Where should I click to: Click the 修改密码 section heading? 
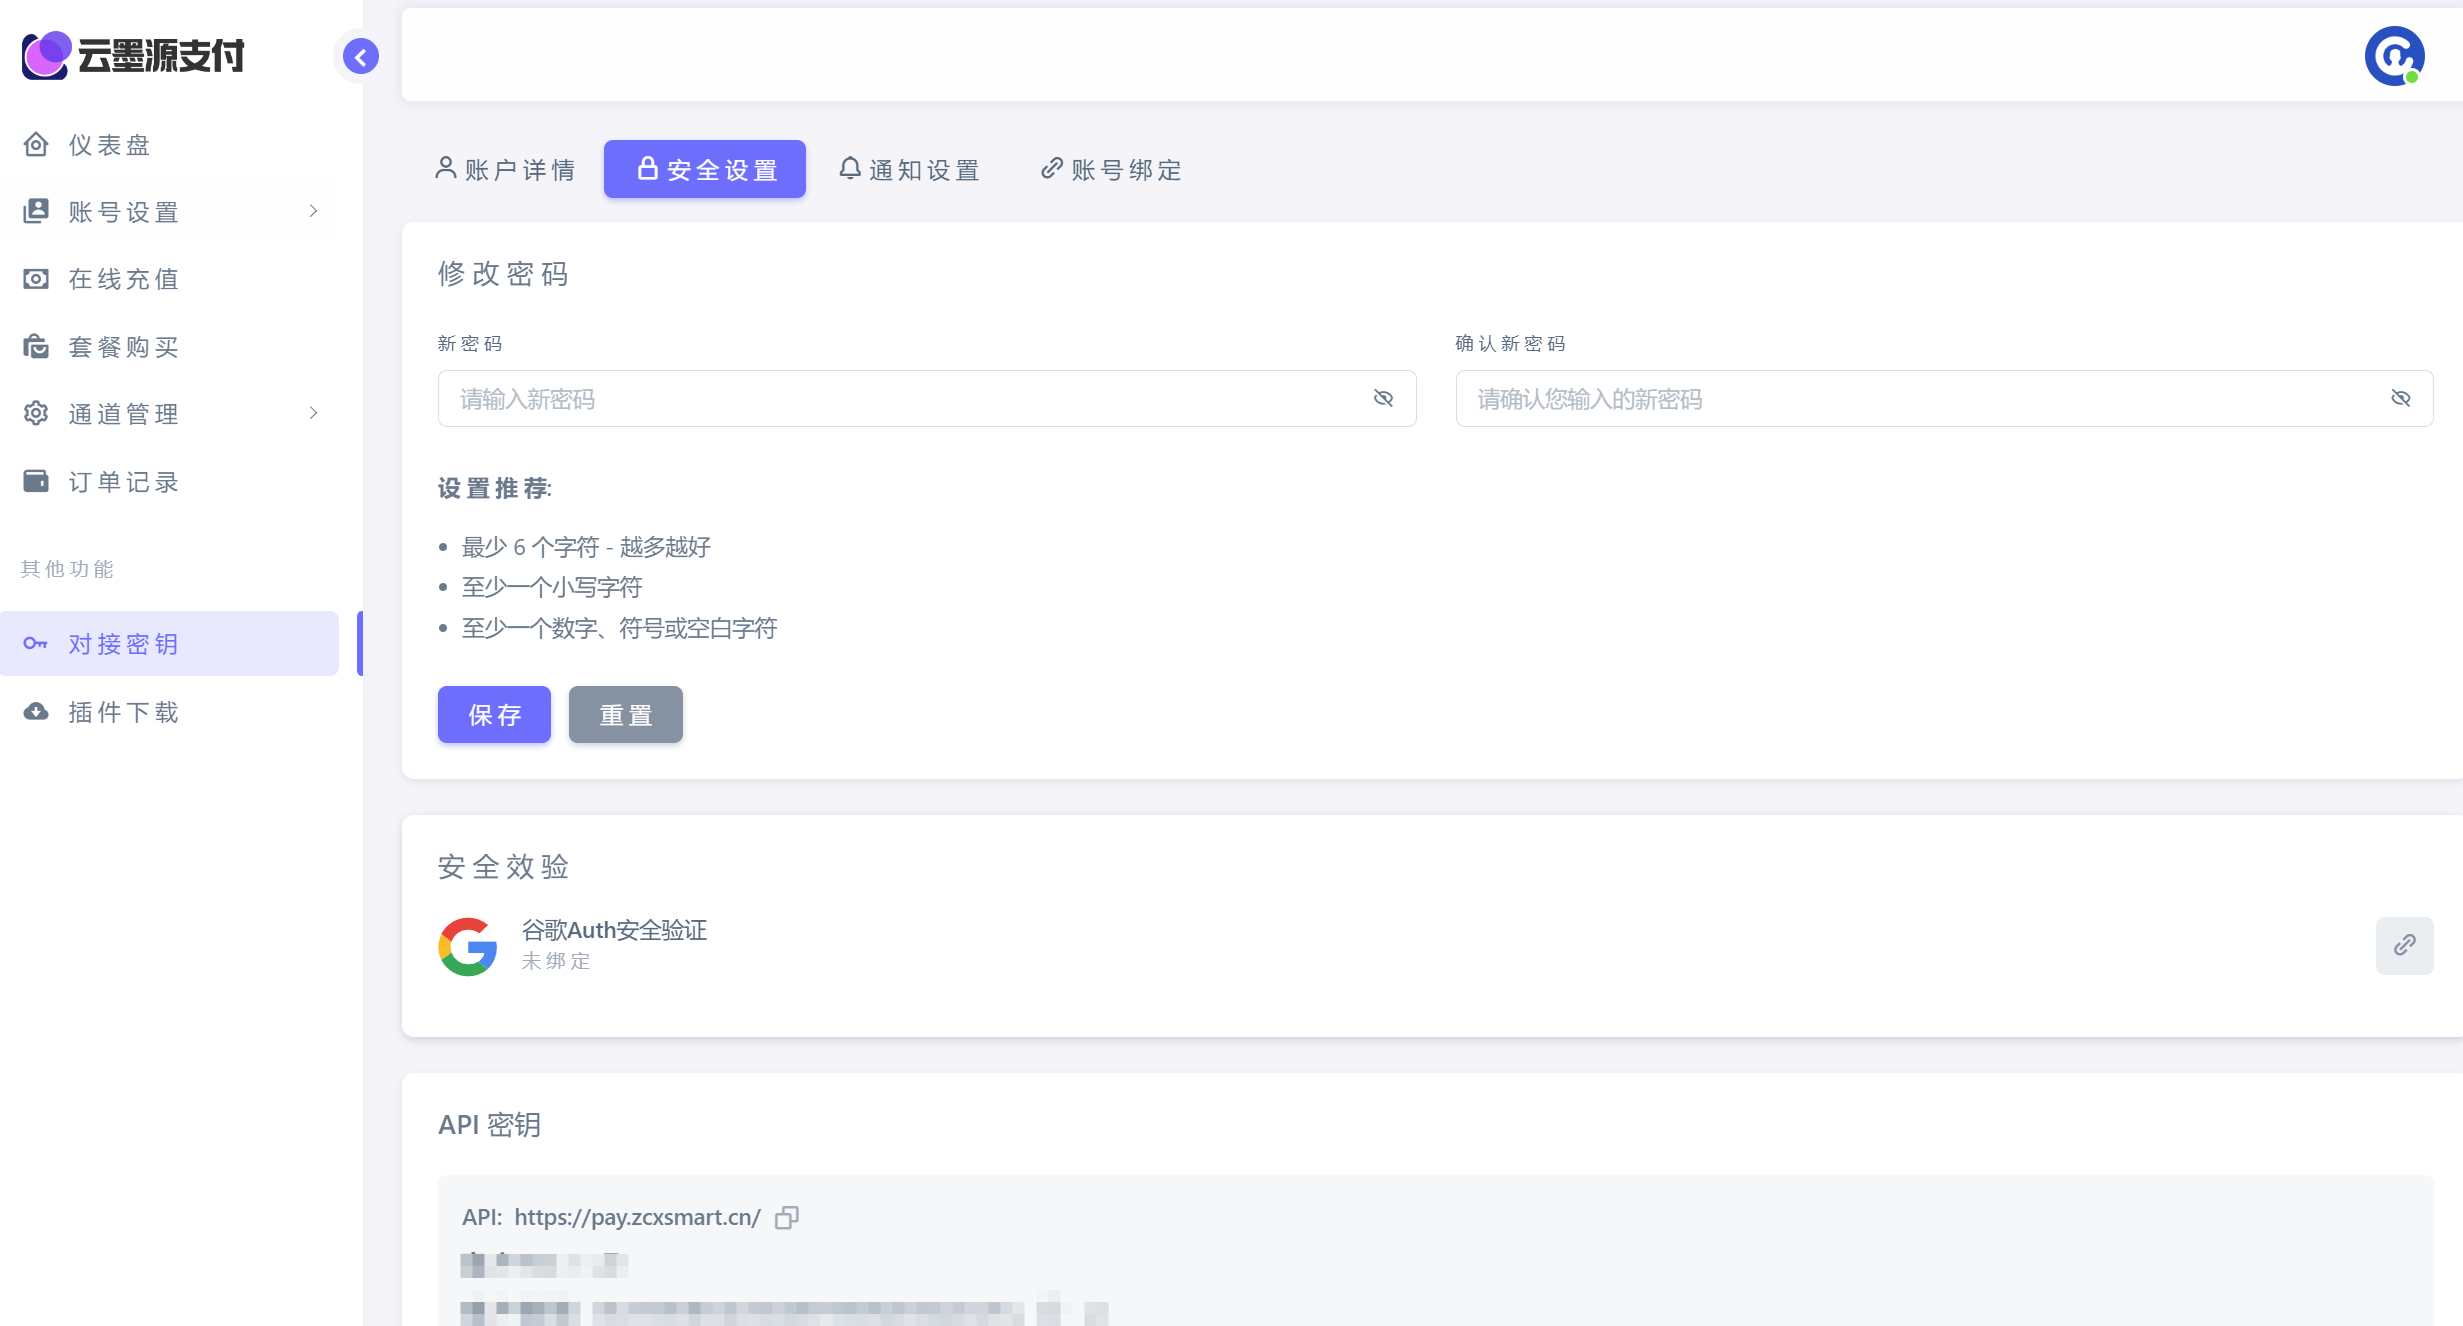(x=503, y=274)
